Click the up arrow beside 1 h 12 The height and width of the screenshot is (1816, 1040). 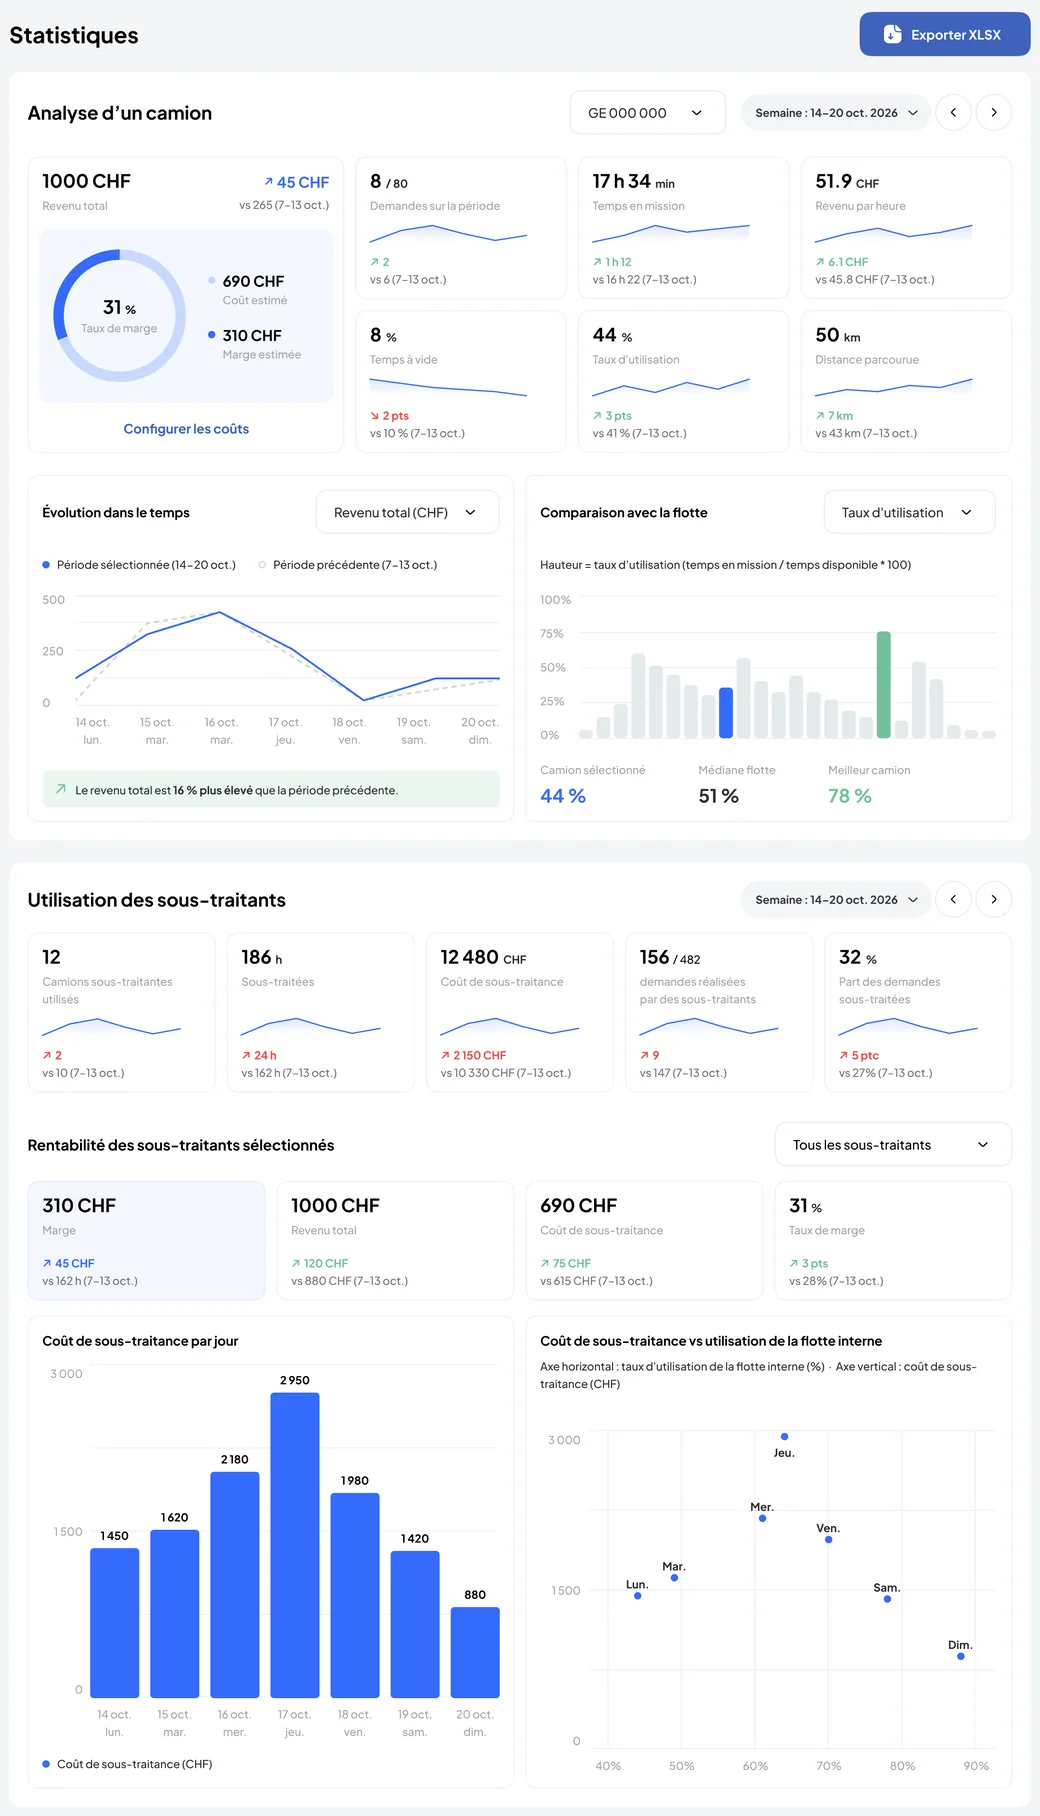(x=597, y=262)
